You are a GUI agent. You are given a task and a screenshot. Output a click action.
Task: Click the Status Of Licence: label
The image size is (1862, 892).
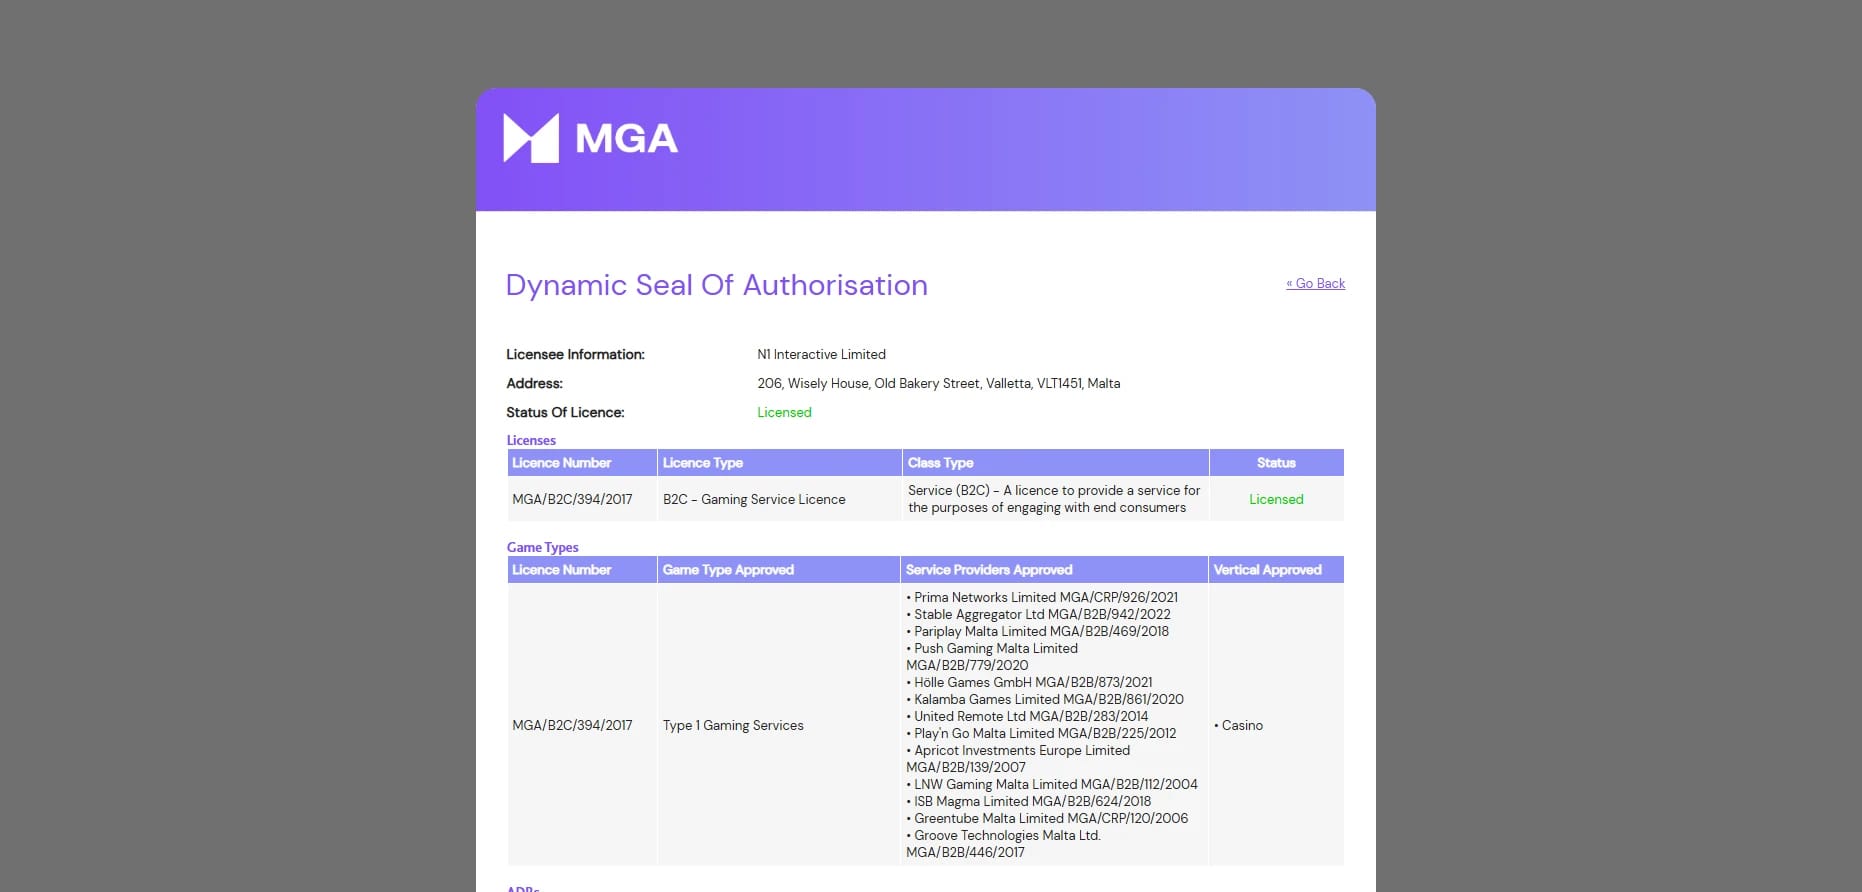(565, 412)
